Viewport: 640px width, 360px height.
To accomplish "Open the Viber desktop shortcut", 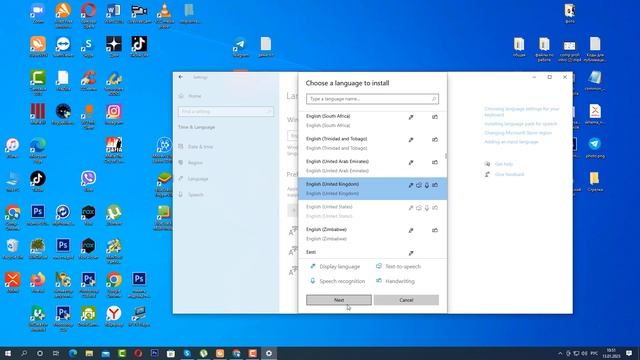I will pos(89,182).
